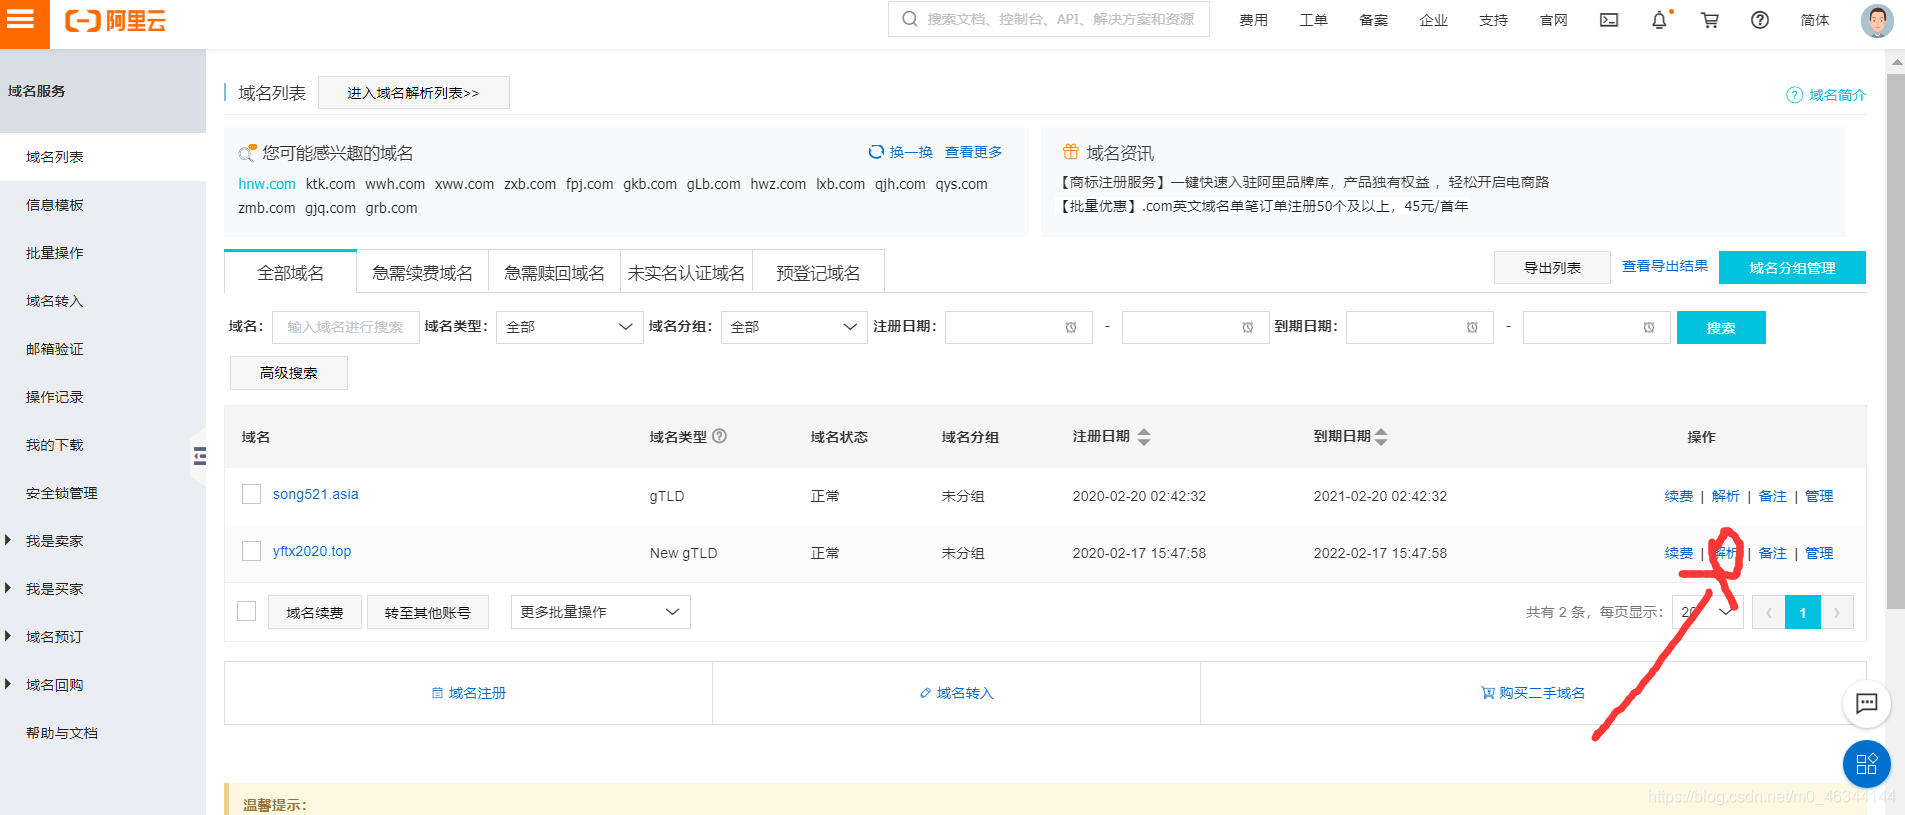The height and width of the screenshot is (815, 1905).
Task: Open 批量操作 in sidebar
Action: pyautogui.click(x=55, y=253)
